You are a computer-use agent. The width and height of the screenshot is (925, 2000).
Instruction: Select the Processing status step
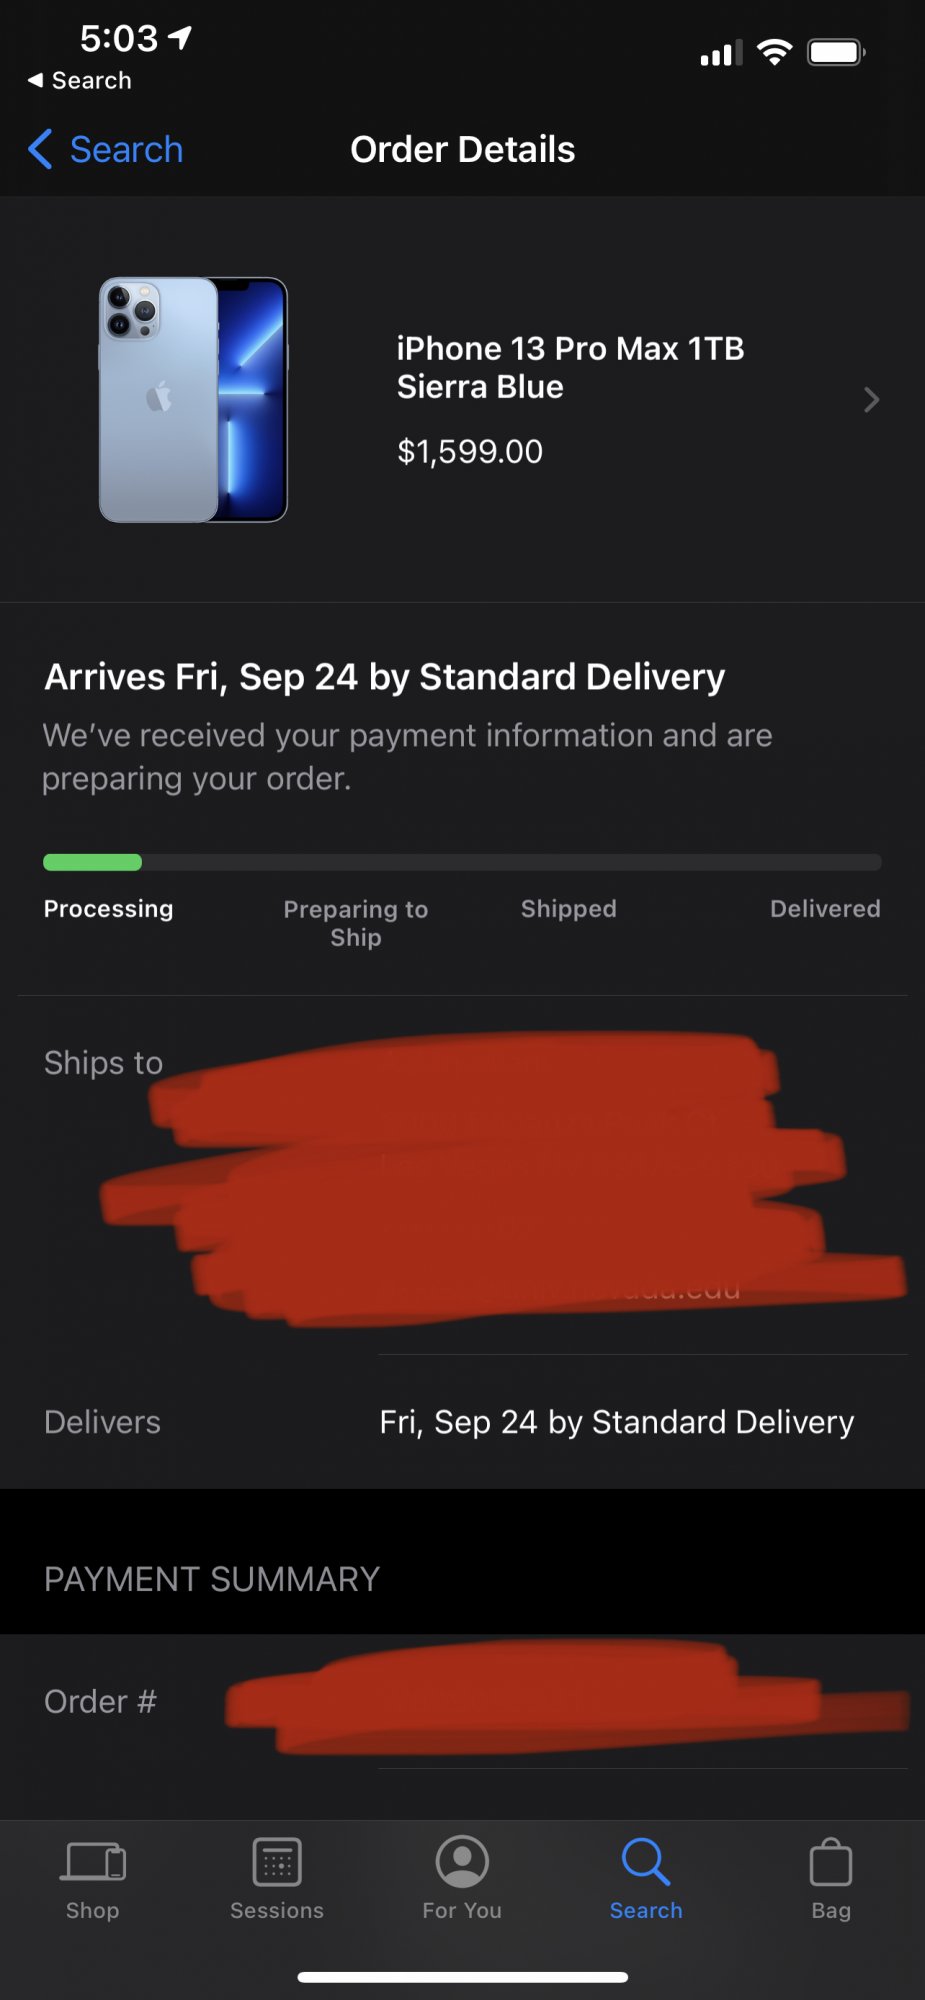pyautogui.click(x=108, y=909)
